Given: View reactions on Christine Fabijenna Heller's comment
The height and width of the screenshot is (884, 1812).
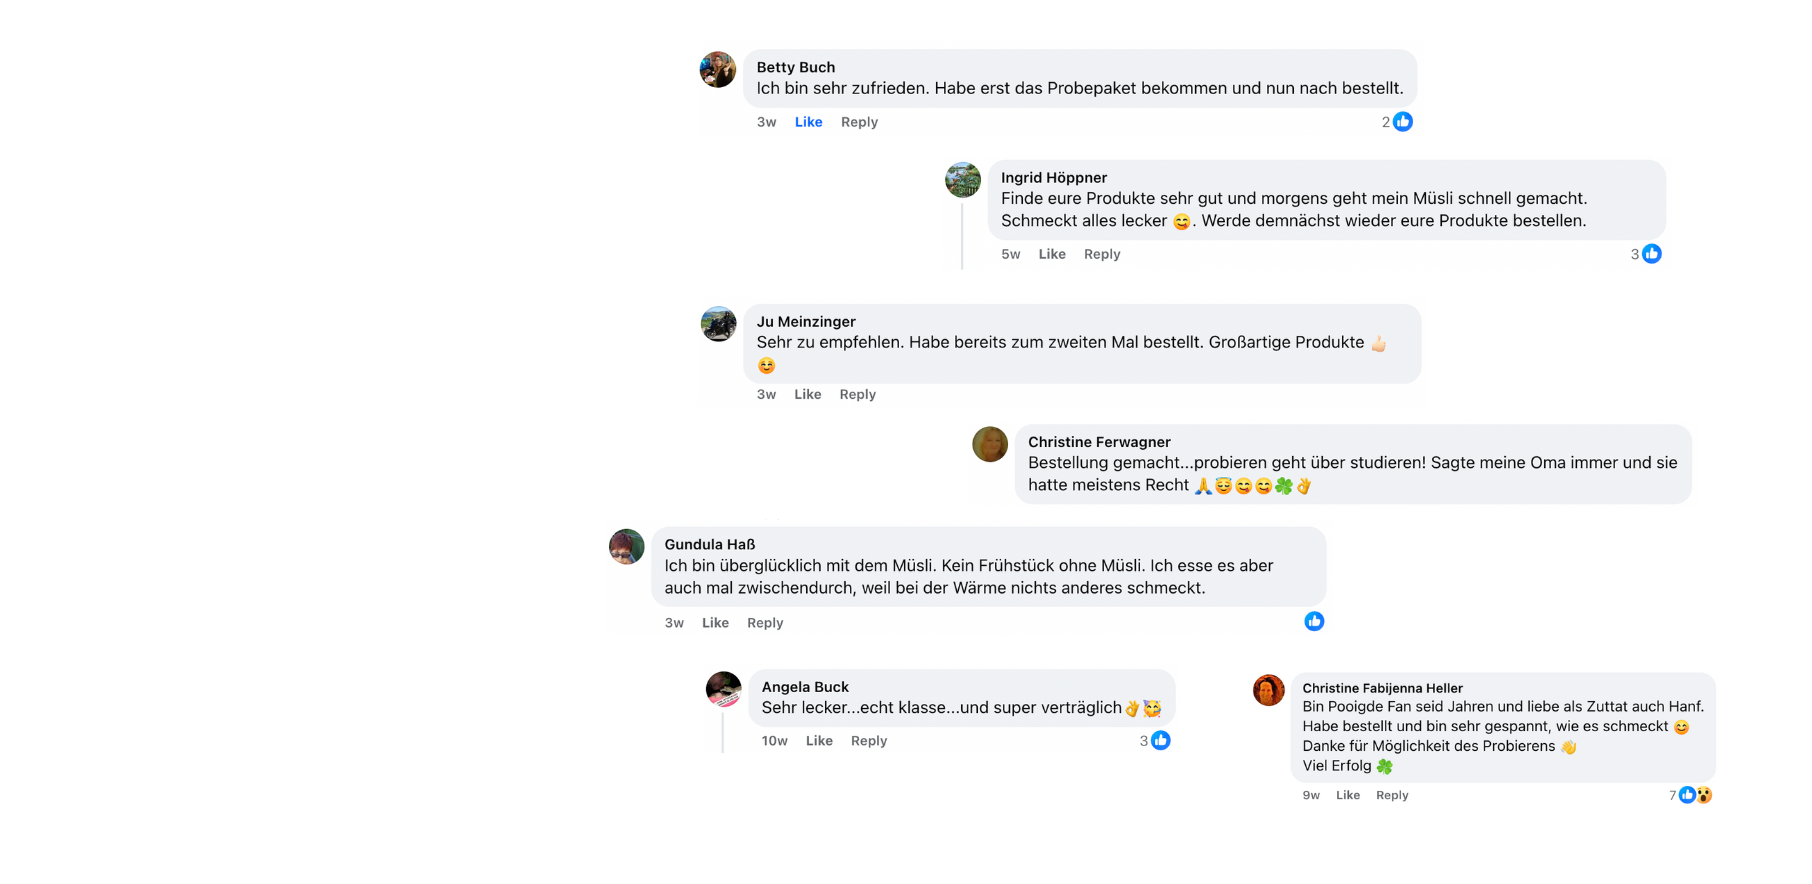Looking at the screenshot, I should [1691, 795].
